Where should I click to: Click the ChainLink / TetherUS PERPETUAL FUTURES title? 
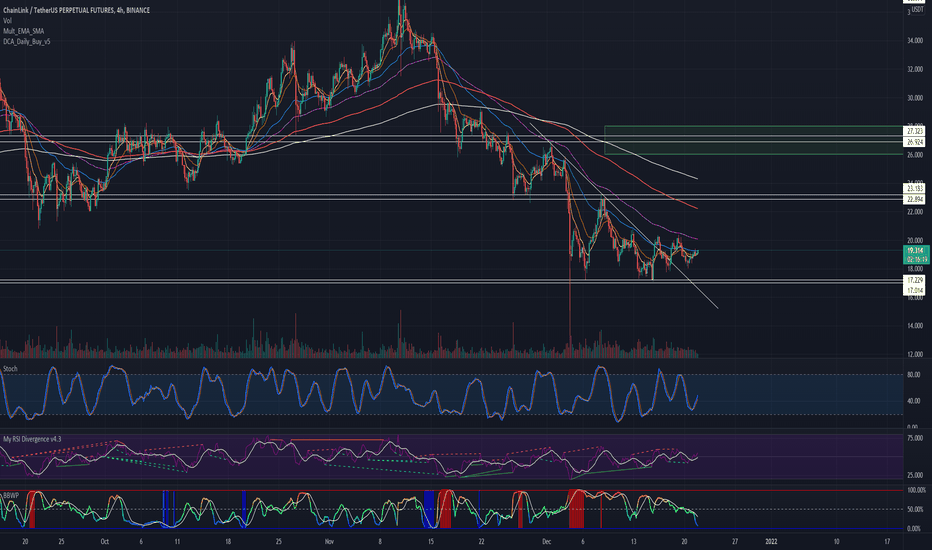[x=76, y=10]
